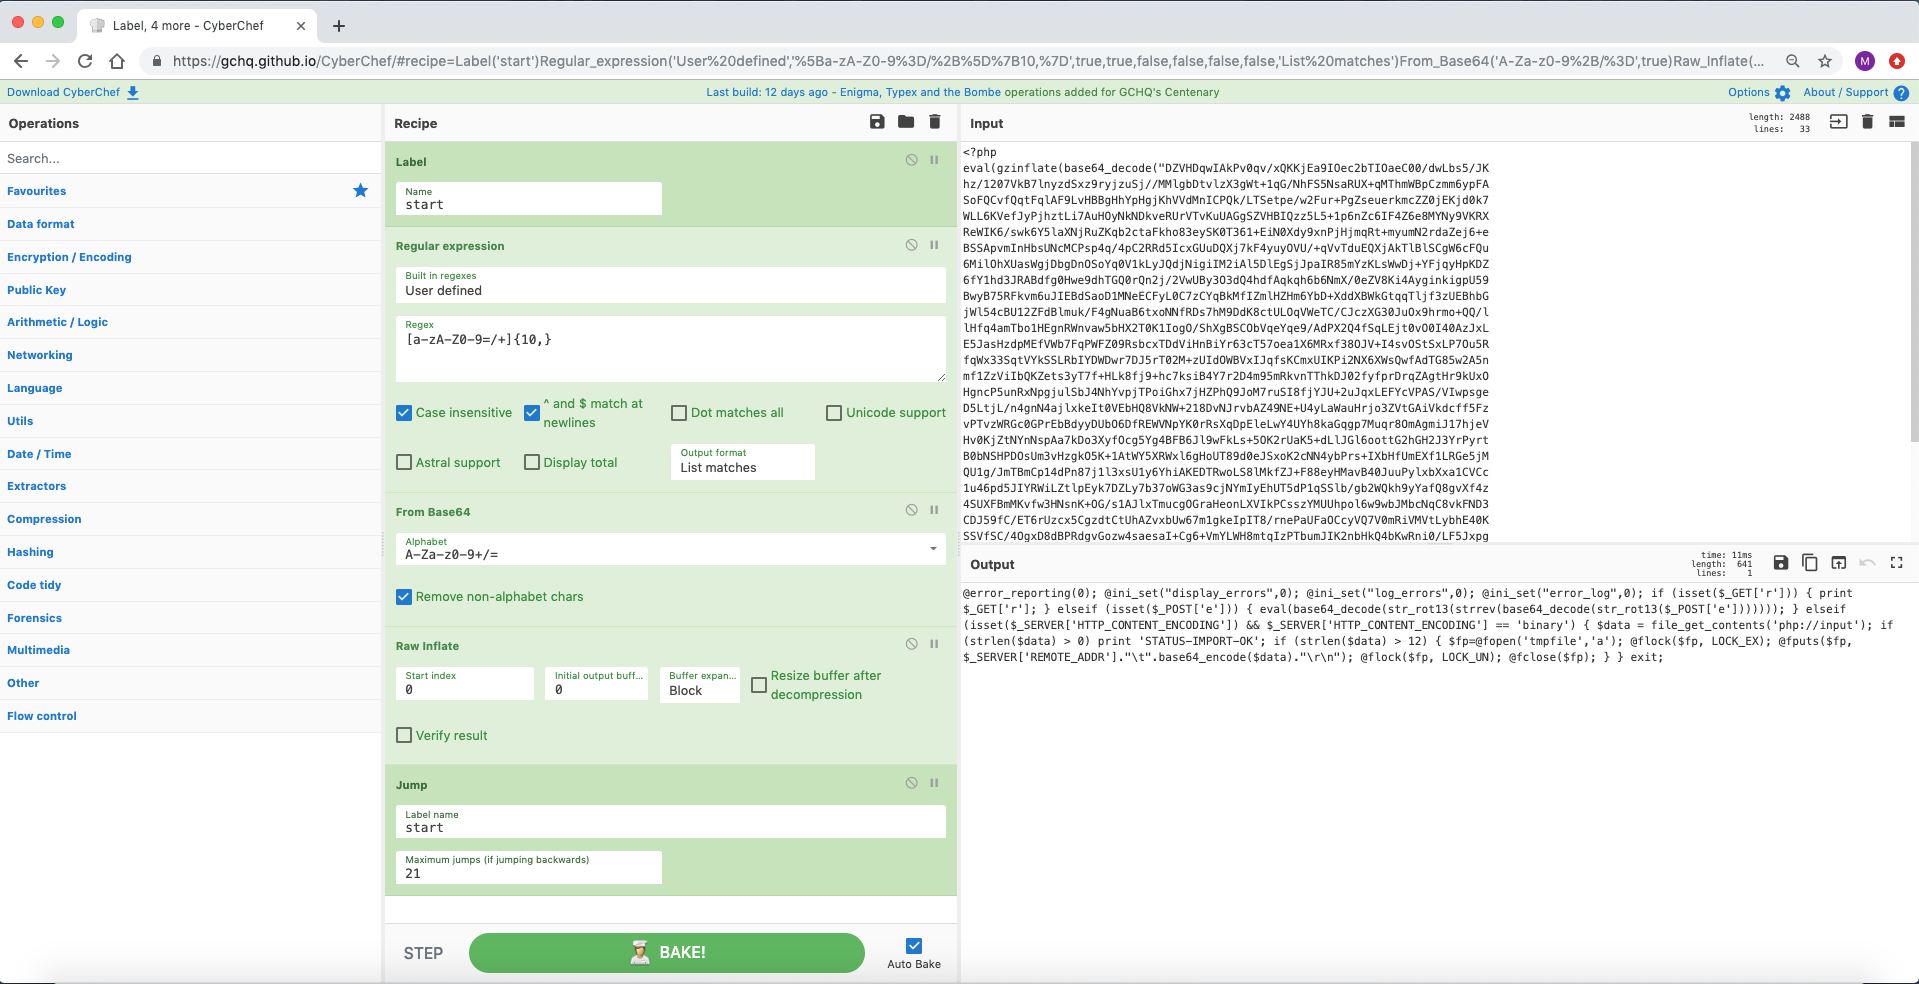Open a new browser tab
The height and width of the screenshot is (984, 1919).
pyautogui.click(x=339, y=26)
